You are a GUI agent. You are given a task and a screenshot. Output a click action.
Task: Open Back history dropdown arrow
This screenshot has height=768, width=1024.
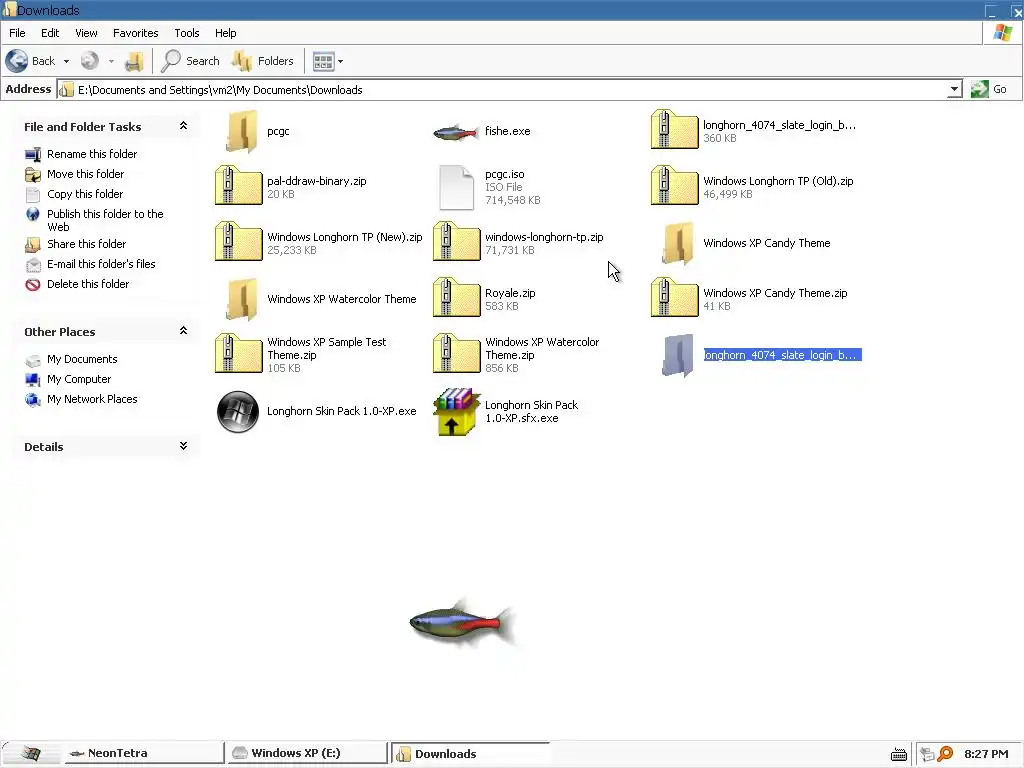click(x=66, y=61)
